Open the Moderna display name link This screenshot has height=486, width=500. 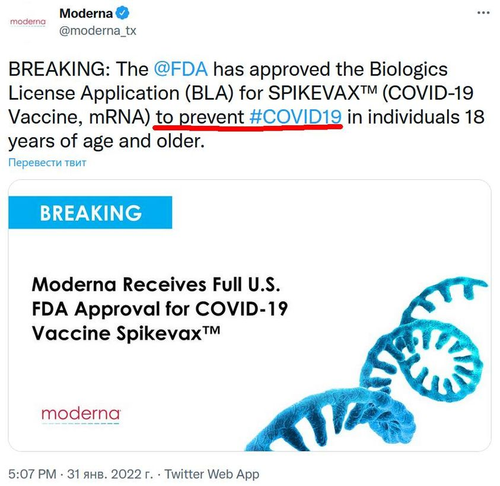86,13
